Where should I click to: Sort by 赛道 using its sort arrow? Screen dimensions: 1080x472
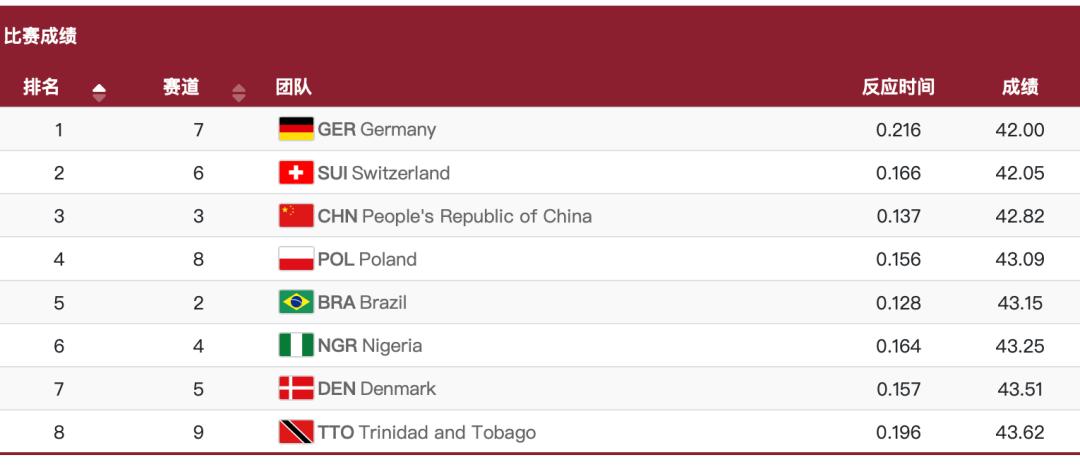238,91
